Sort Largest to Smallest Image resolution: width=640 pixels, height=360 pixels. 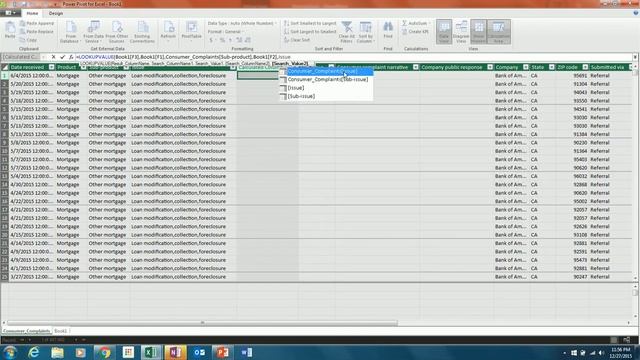310,31
